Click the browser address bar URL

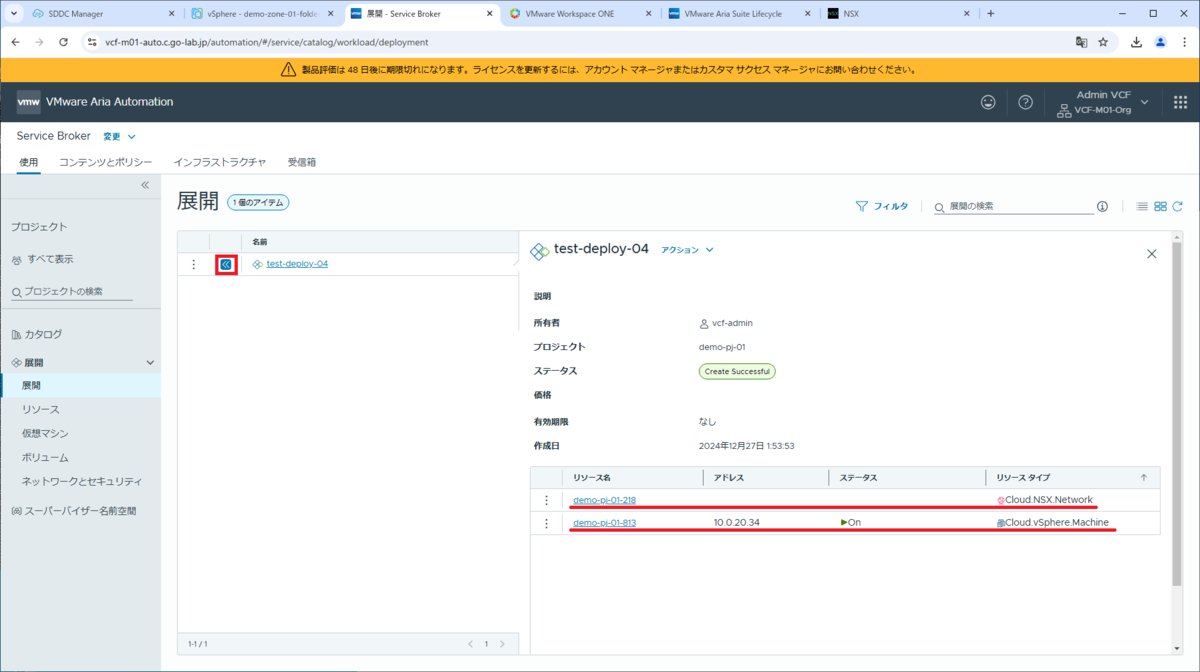266,43
